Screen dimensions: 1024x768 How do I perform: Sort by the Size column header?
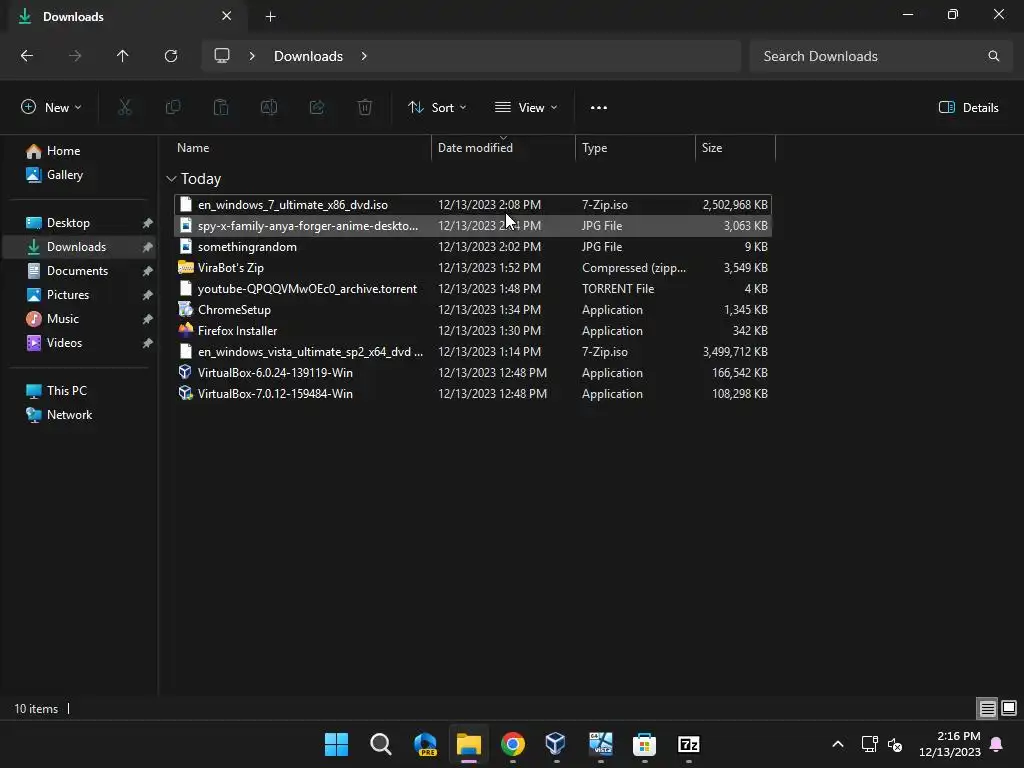tap(735, 148)
